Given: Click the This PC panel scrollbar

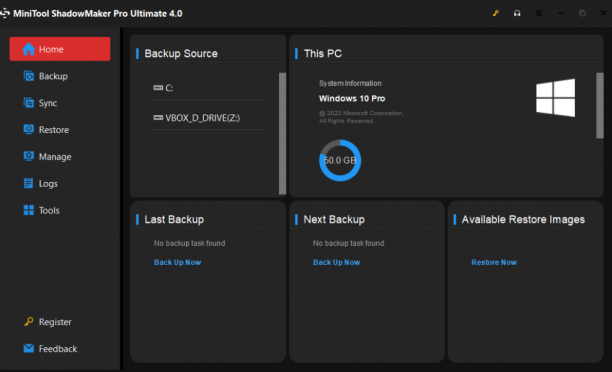Looking at the screenshot, I should click(600, 105).
